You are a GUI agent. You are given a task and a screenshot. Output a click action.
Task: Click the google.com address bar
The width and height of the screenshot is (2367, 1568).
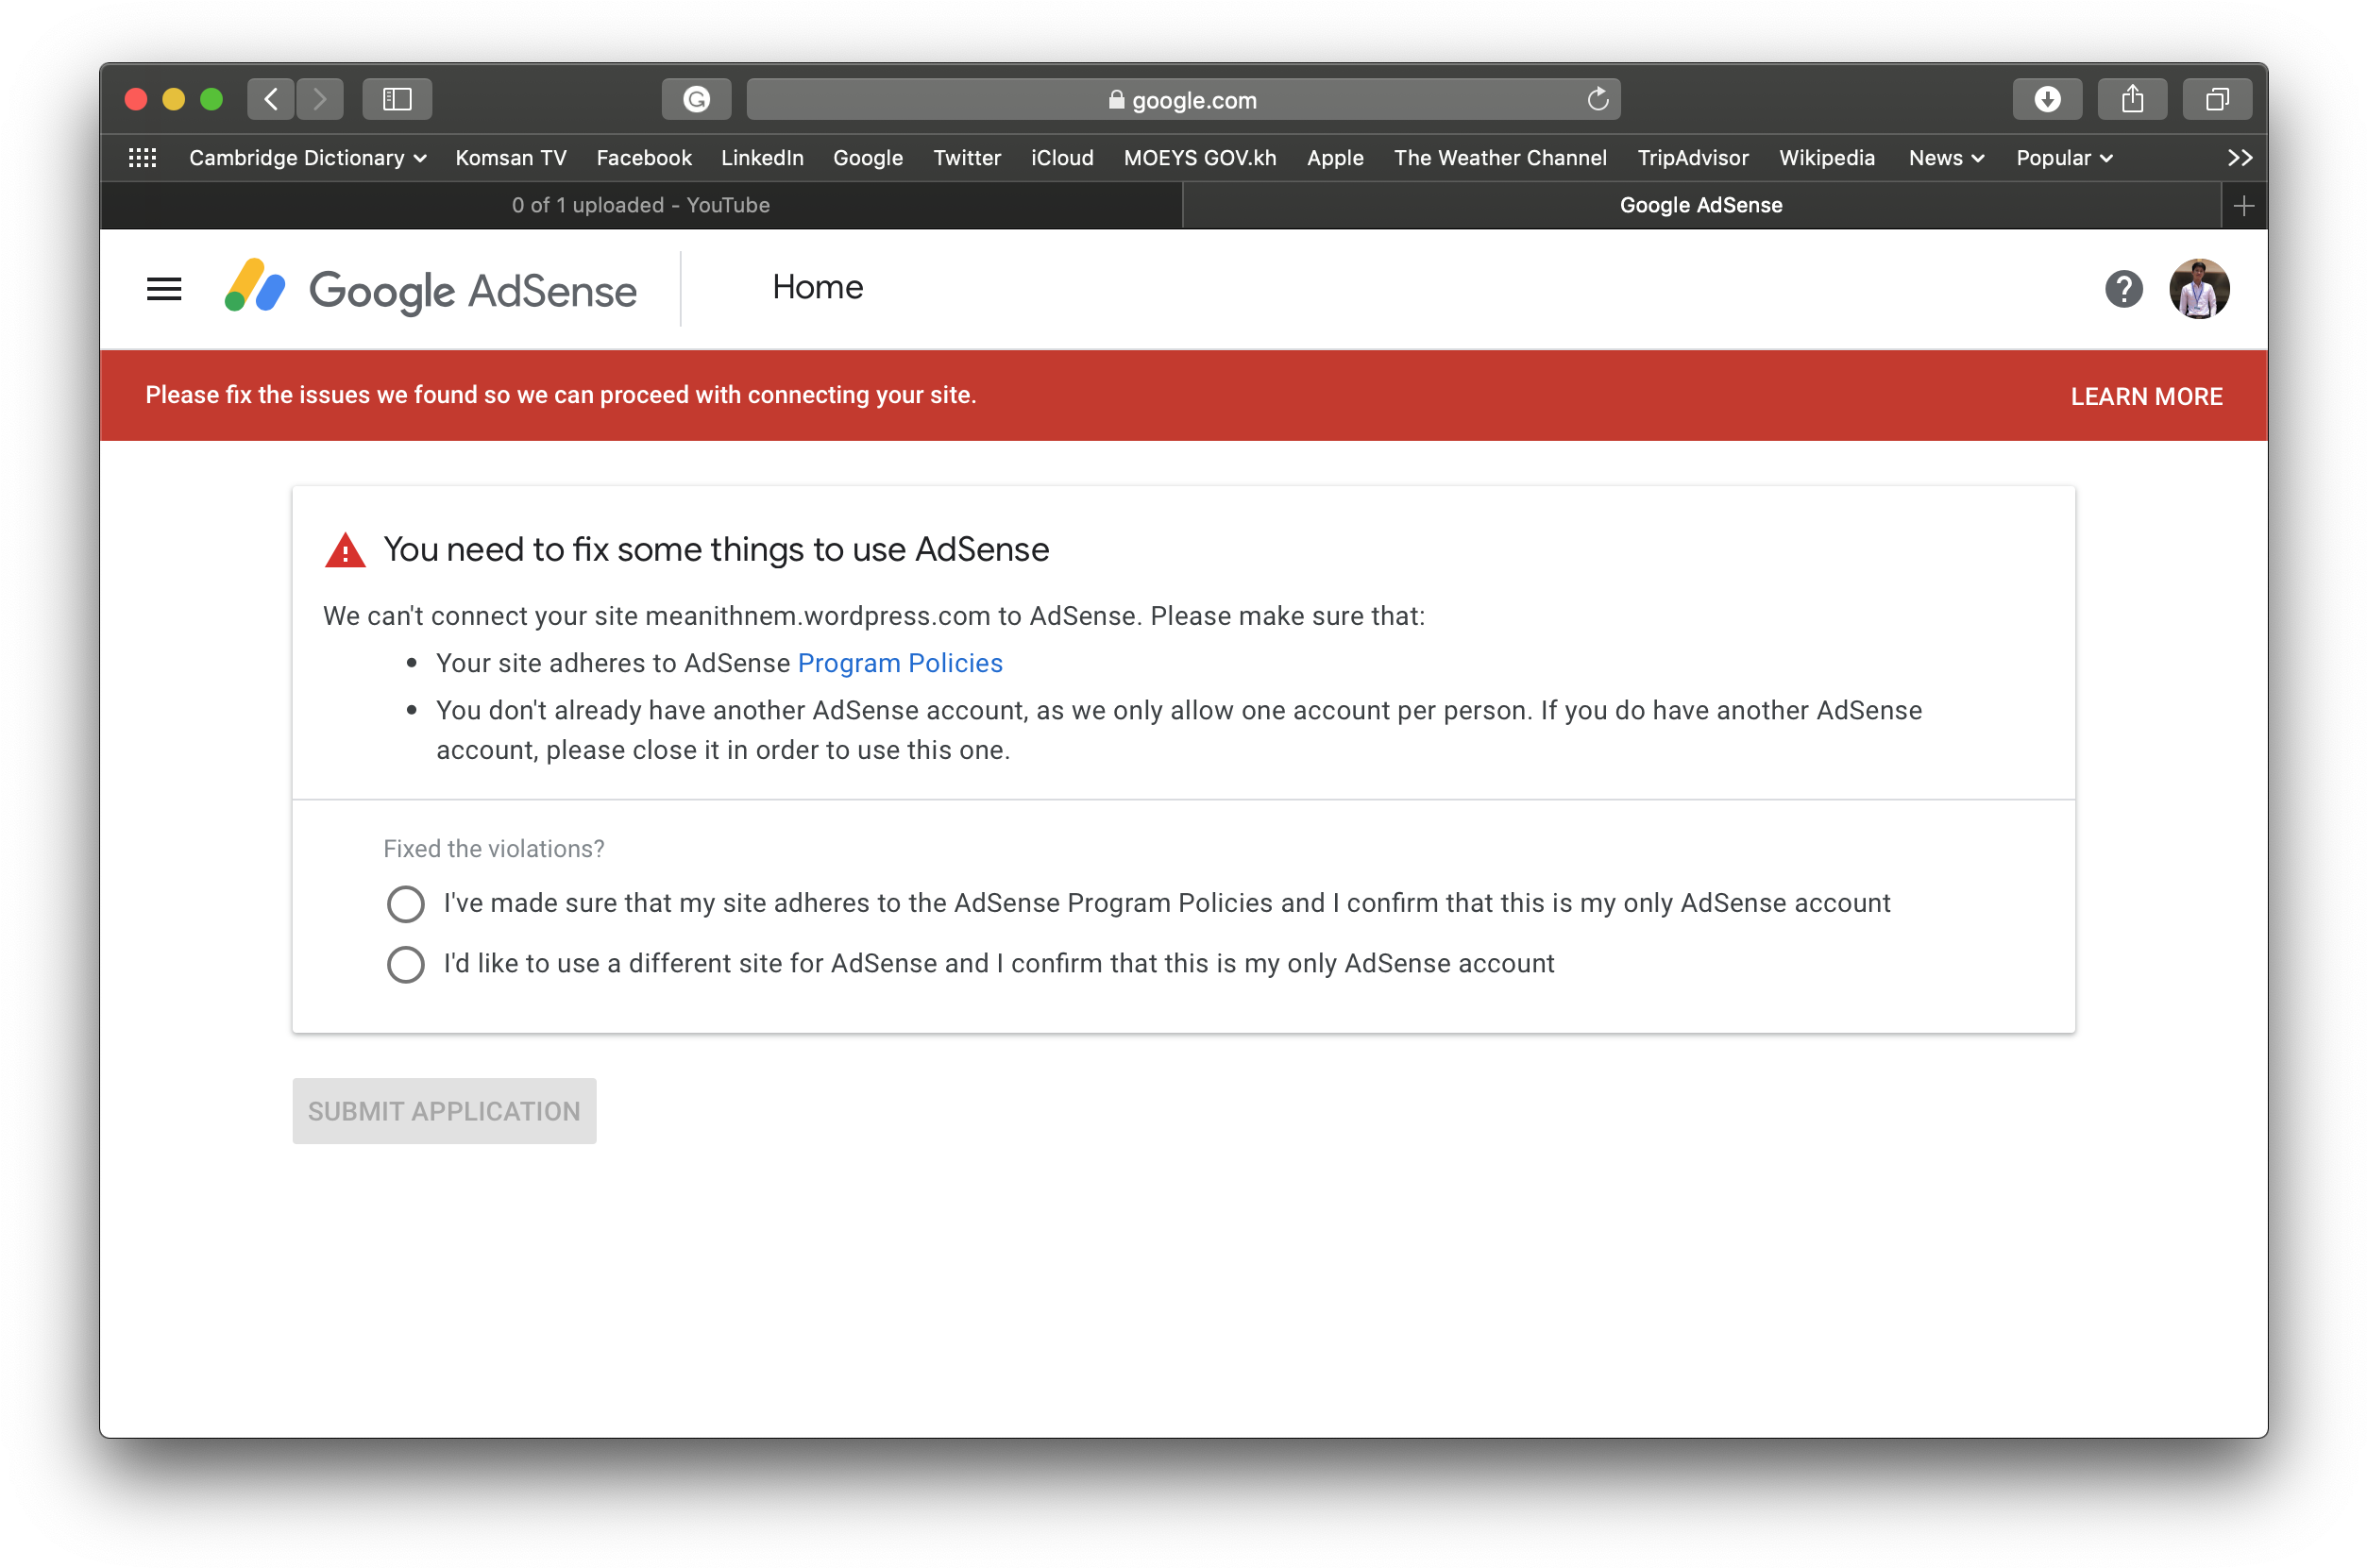tap(1182, 99)
